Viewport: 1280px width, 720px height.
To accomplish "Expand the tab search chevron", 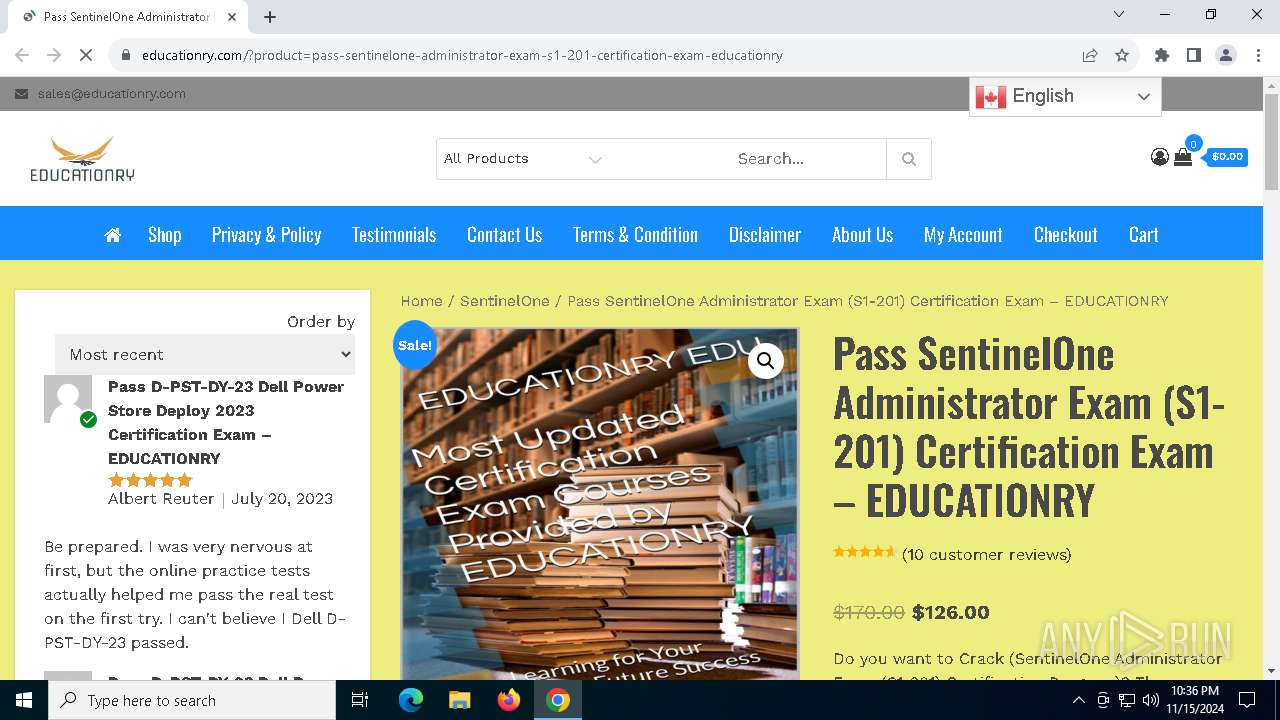I will coord(1120,14).
